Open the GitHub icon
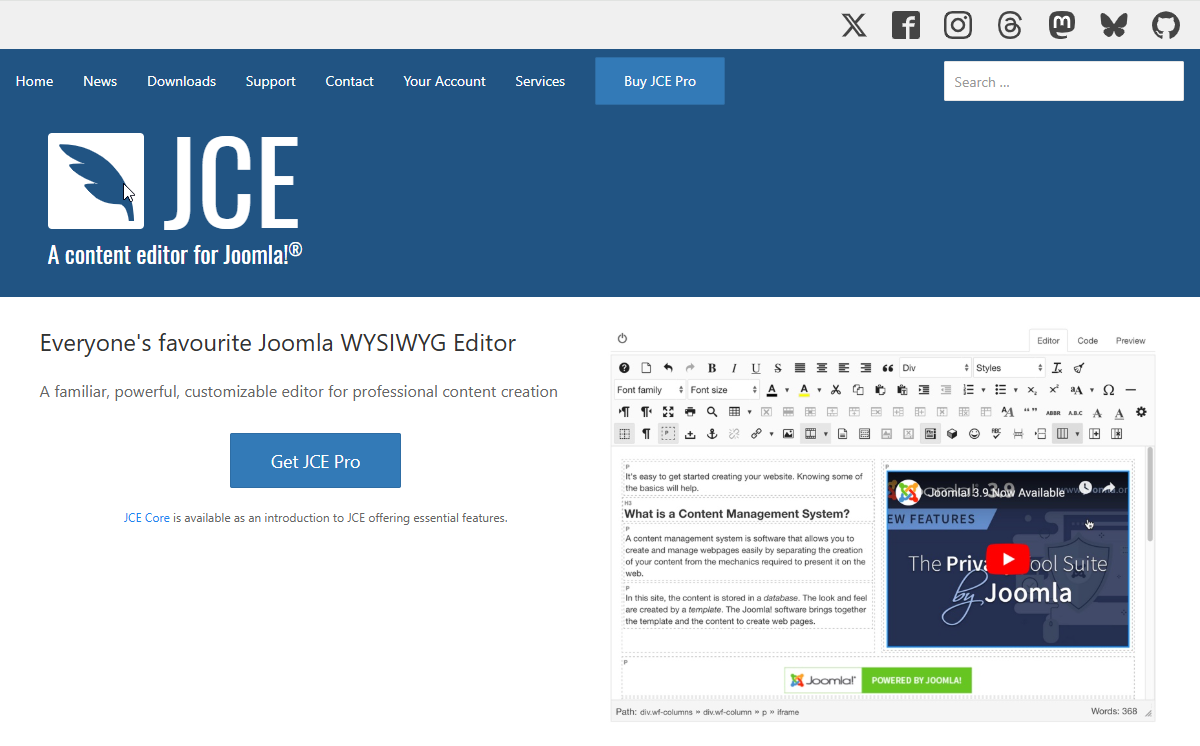 tap(1166, 25)
